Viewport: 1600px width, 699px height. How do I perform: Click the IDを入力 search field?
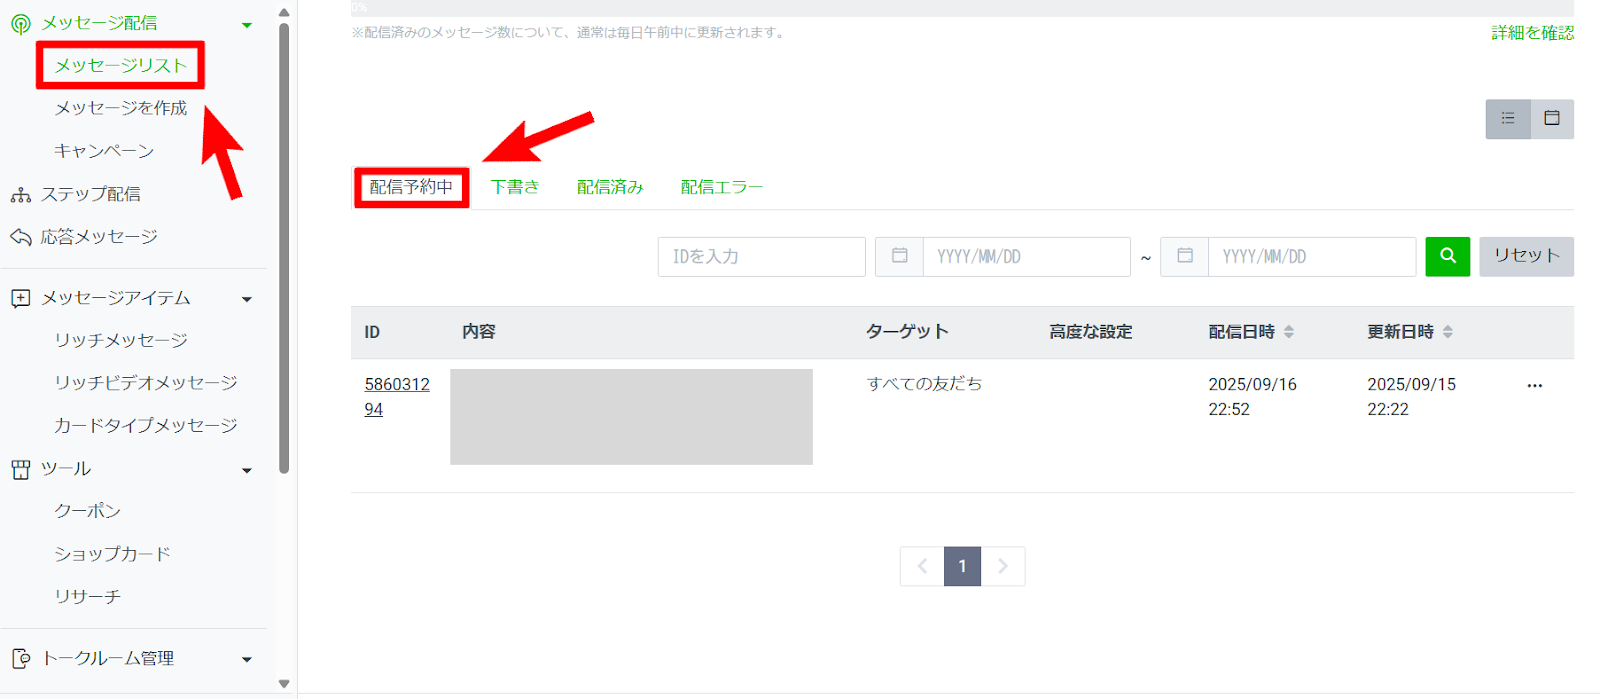click(761, 256)
